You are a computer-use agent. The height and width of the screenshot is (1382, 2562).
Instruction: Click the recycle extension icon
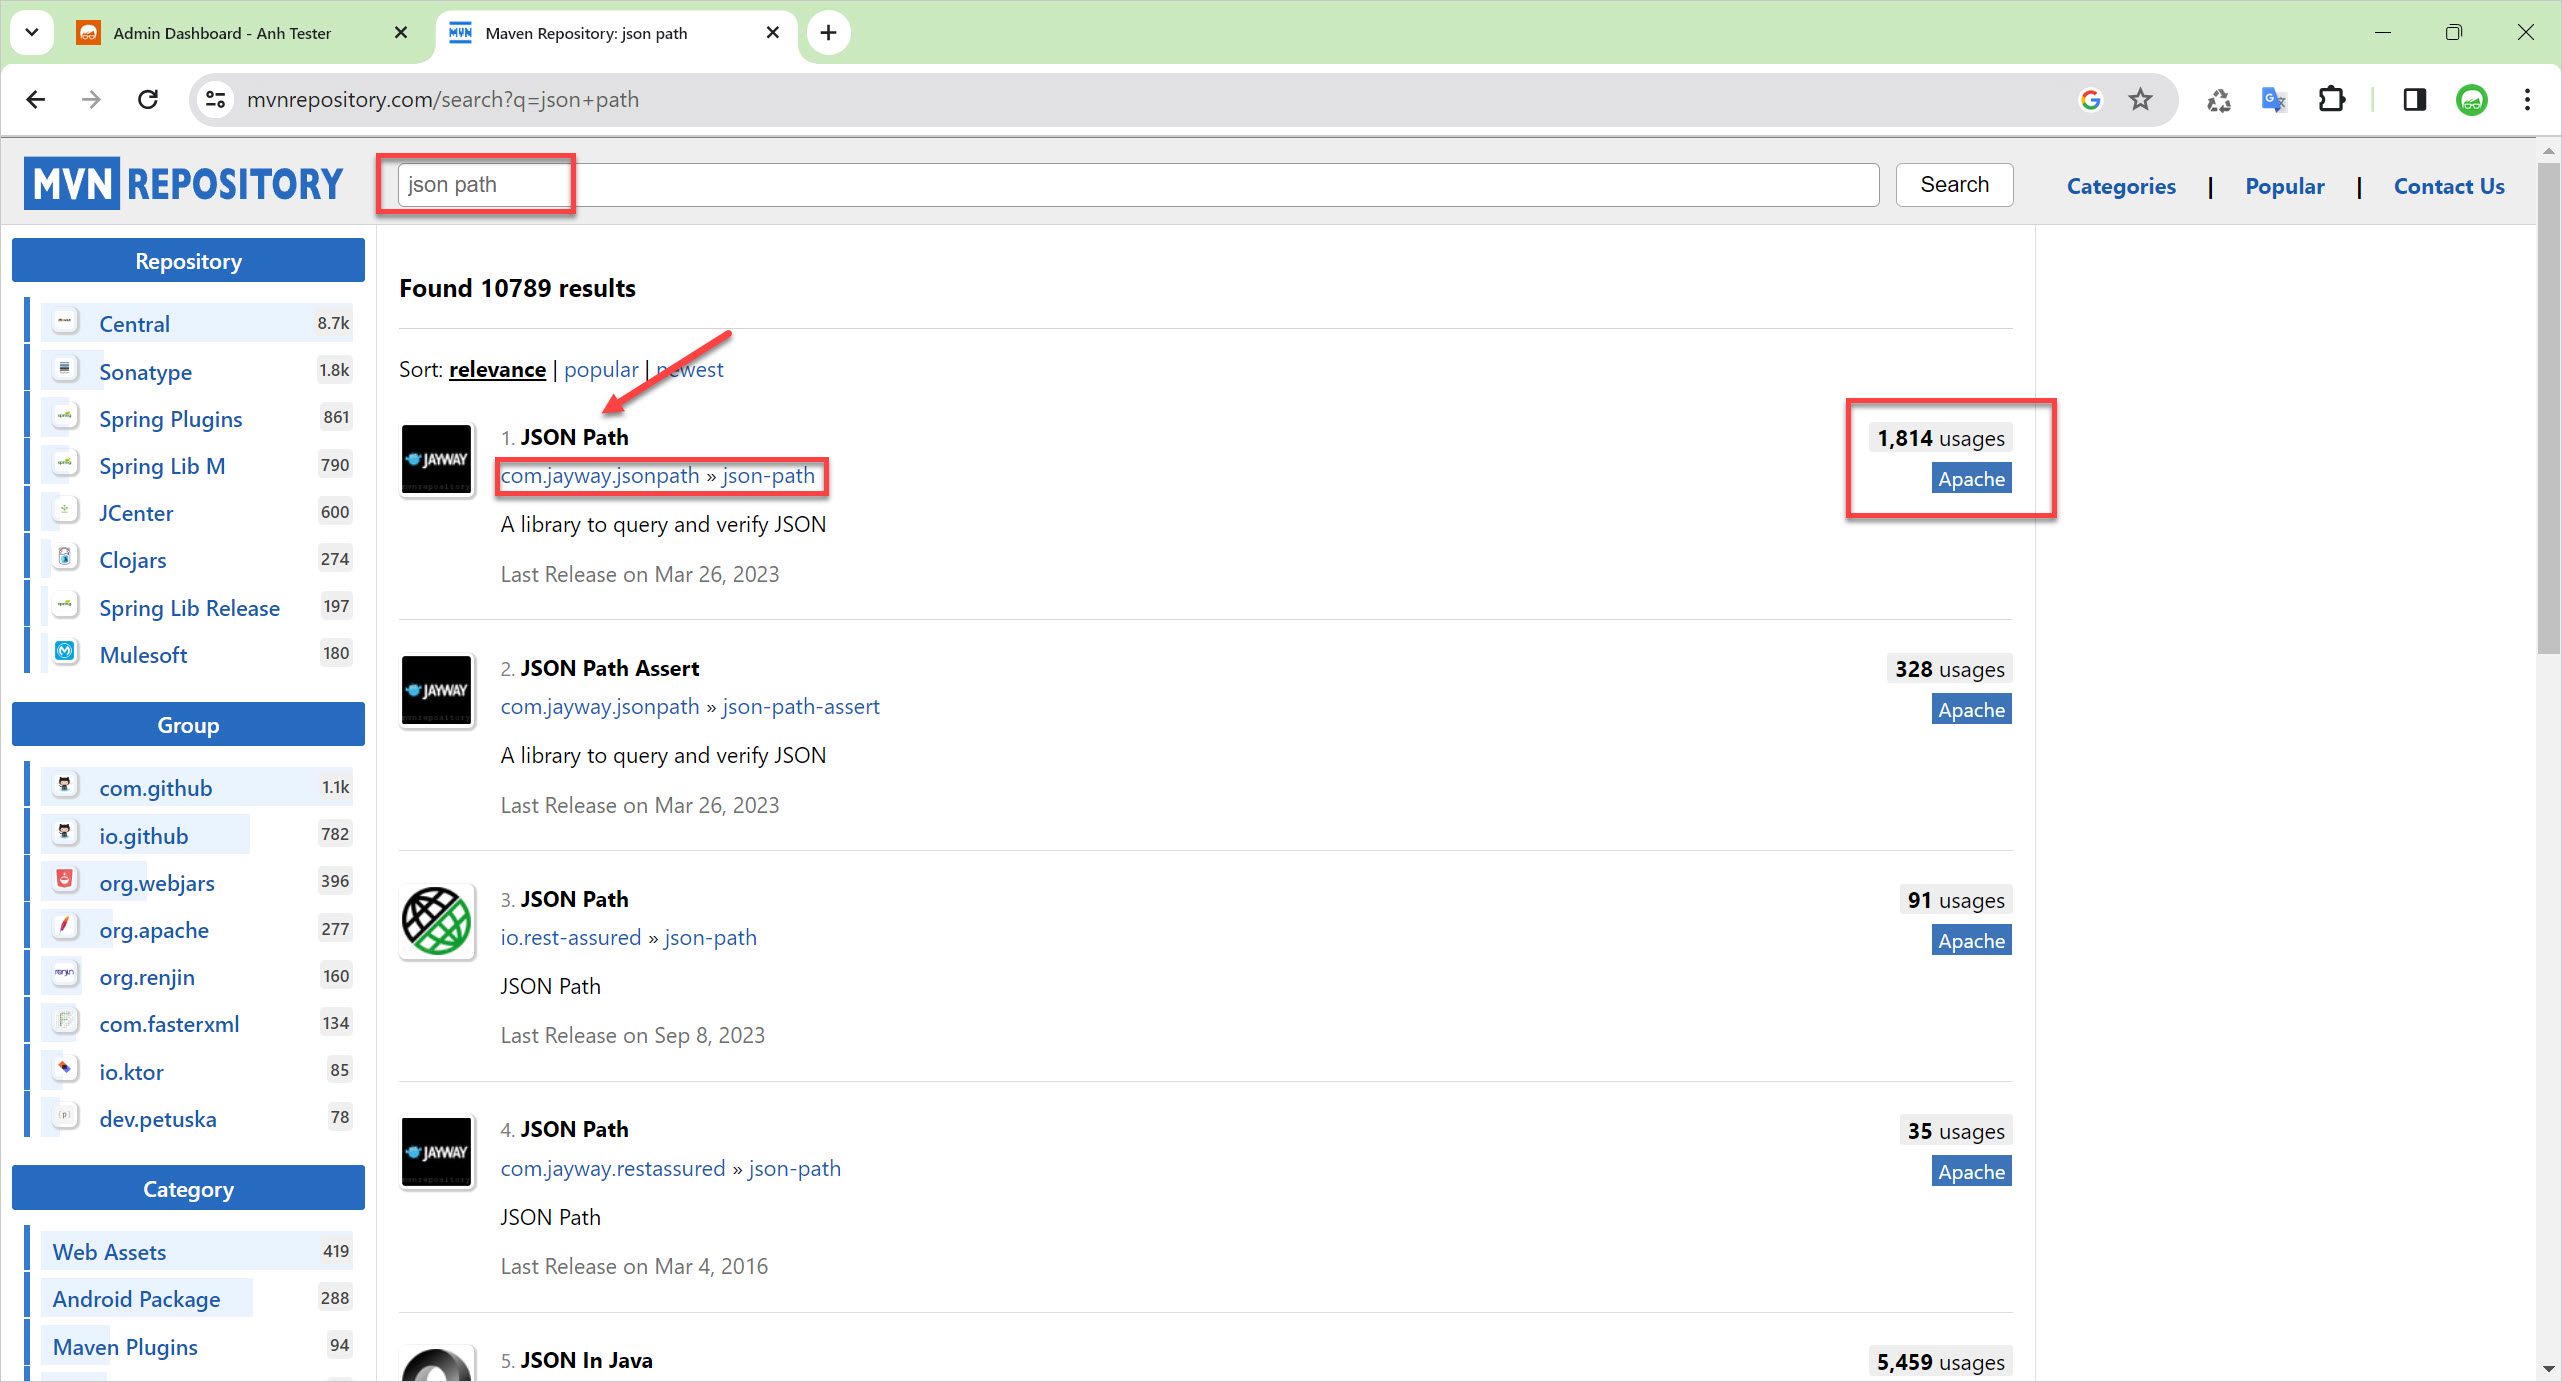[x=2218, y=99]
